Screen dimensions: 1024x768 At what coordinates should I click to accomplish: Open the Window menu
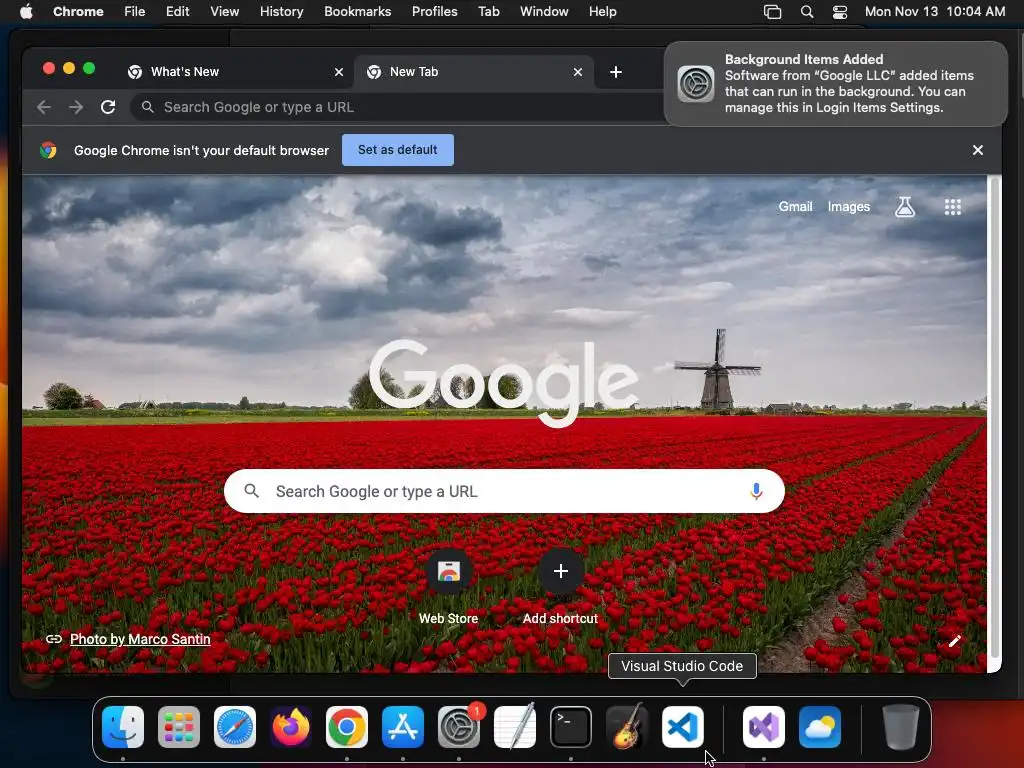(544, 12)
